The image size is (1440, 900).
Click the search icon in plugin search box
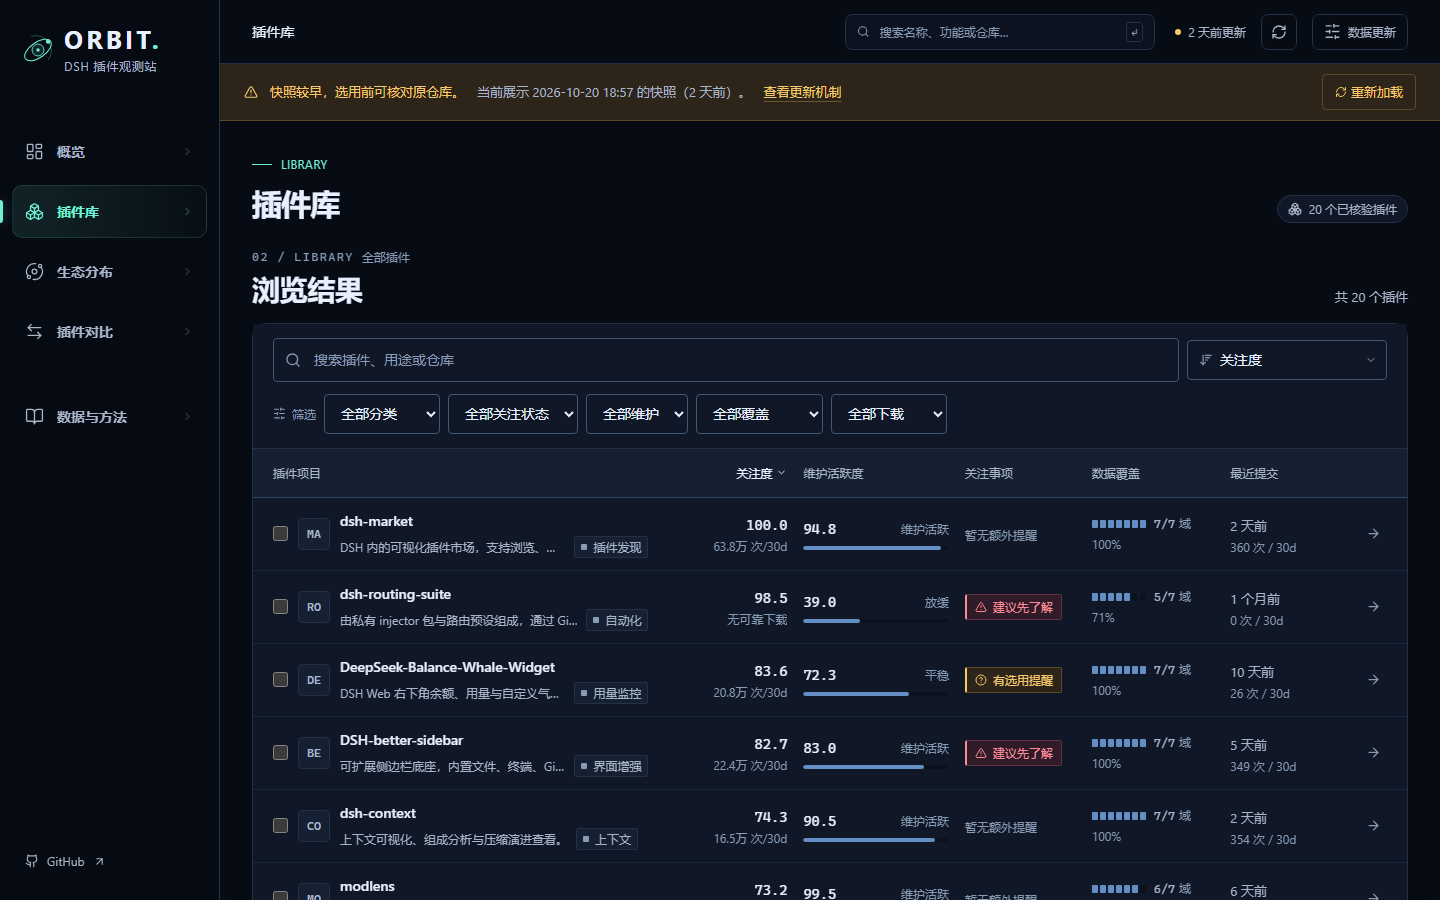[x=293, y=360]
